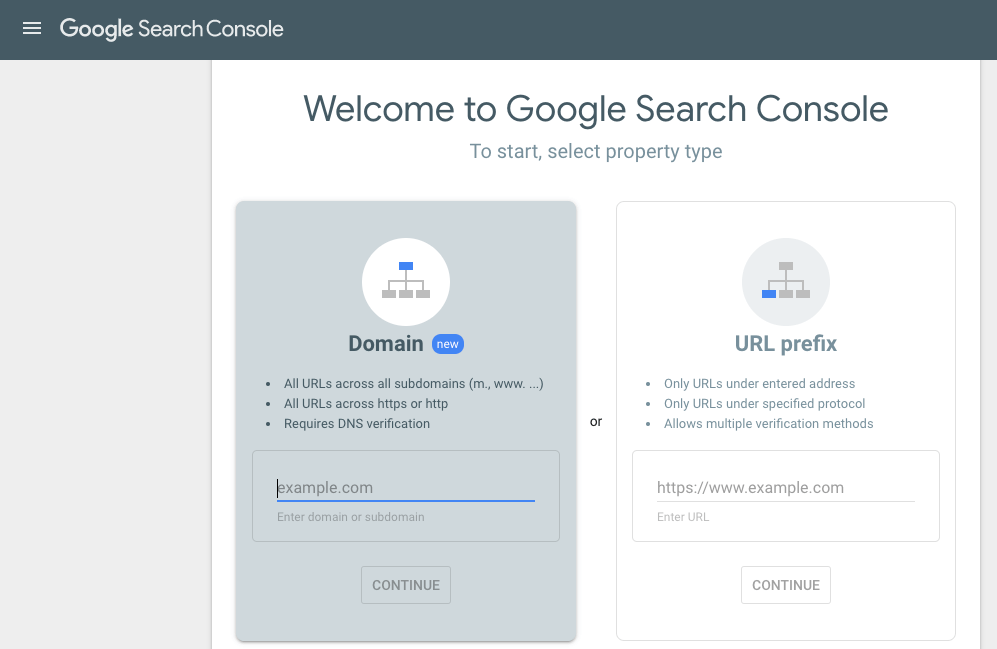The height and width of the screenshot is (649, 997).
Task: Click 'Allows multiple verification methods' bullet
Action: coord(768,423)
